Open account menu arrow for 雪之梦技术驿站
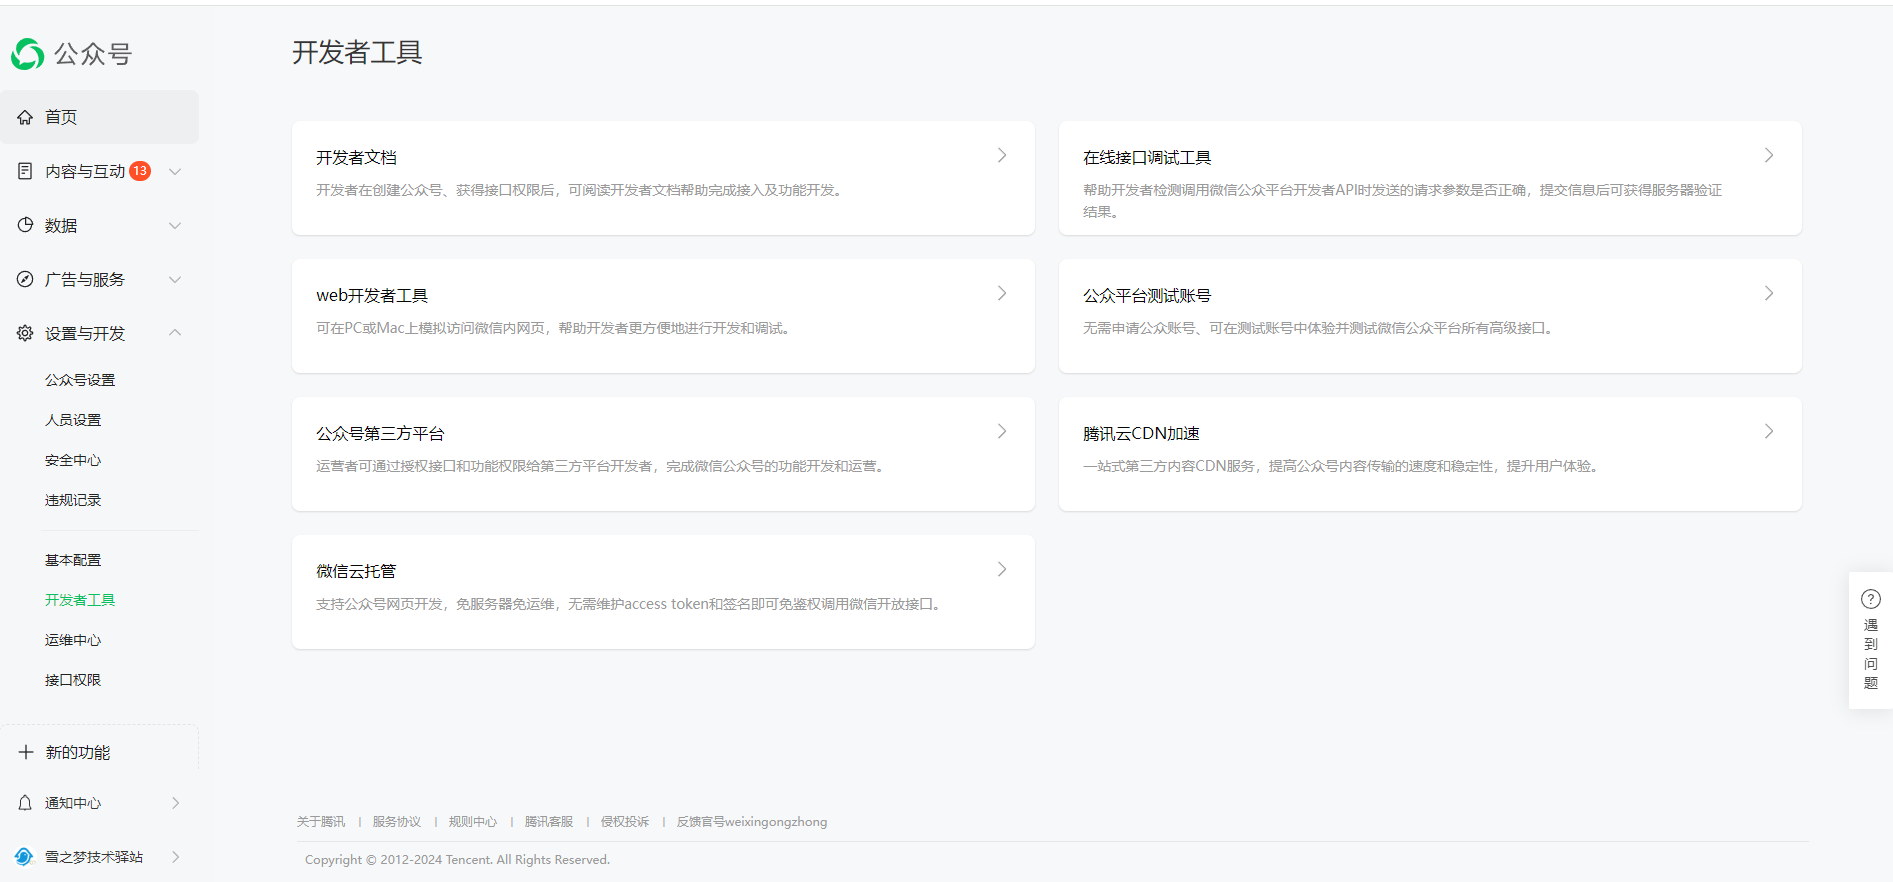Image resolution: width=1893 pixels, height=882 pixels. [x=176, y=857]
